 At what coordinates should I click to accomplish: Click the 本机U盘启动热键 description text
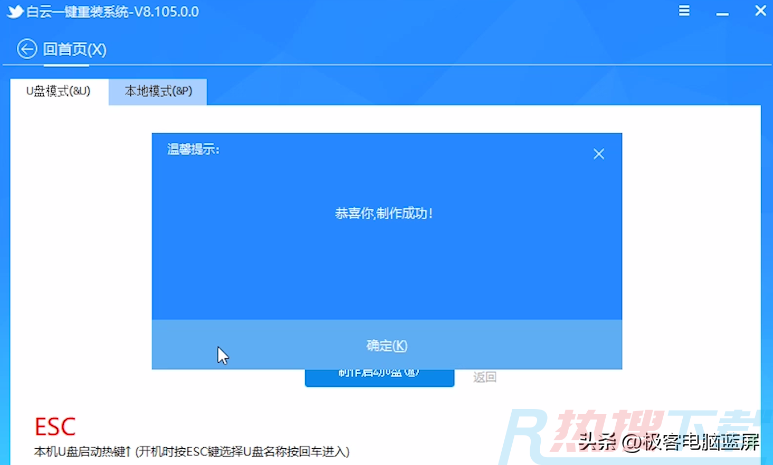(x=192, y=451)
